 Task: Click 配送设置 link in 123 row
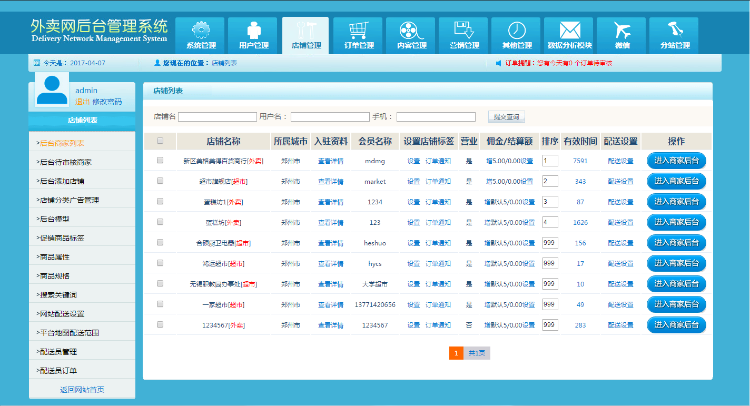pos(620,222)
